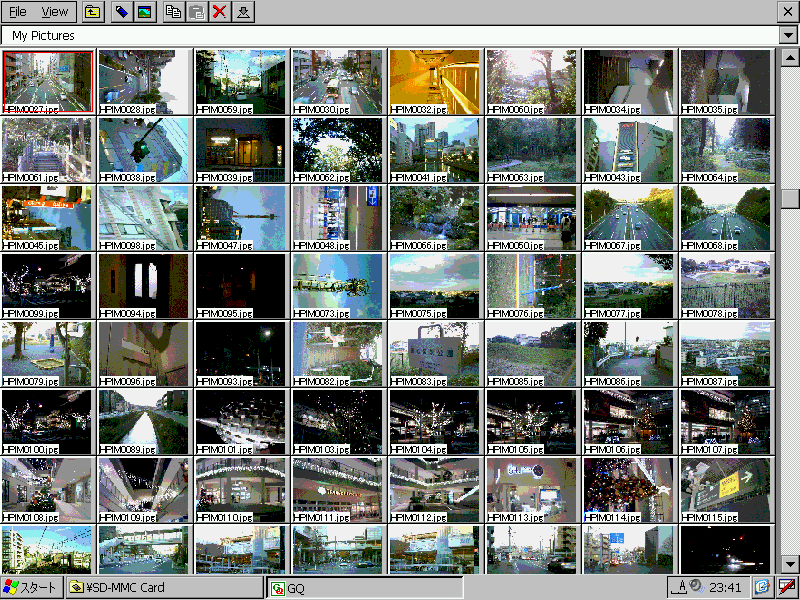Click the landscape picture icon in toolbar

(144, 12)
